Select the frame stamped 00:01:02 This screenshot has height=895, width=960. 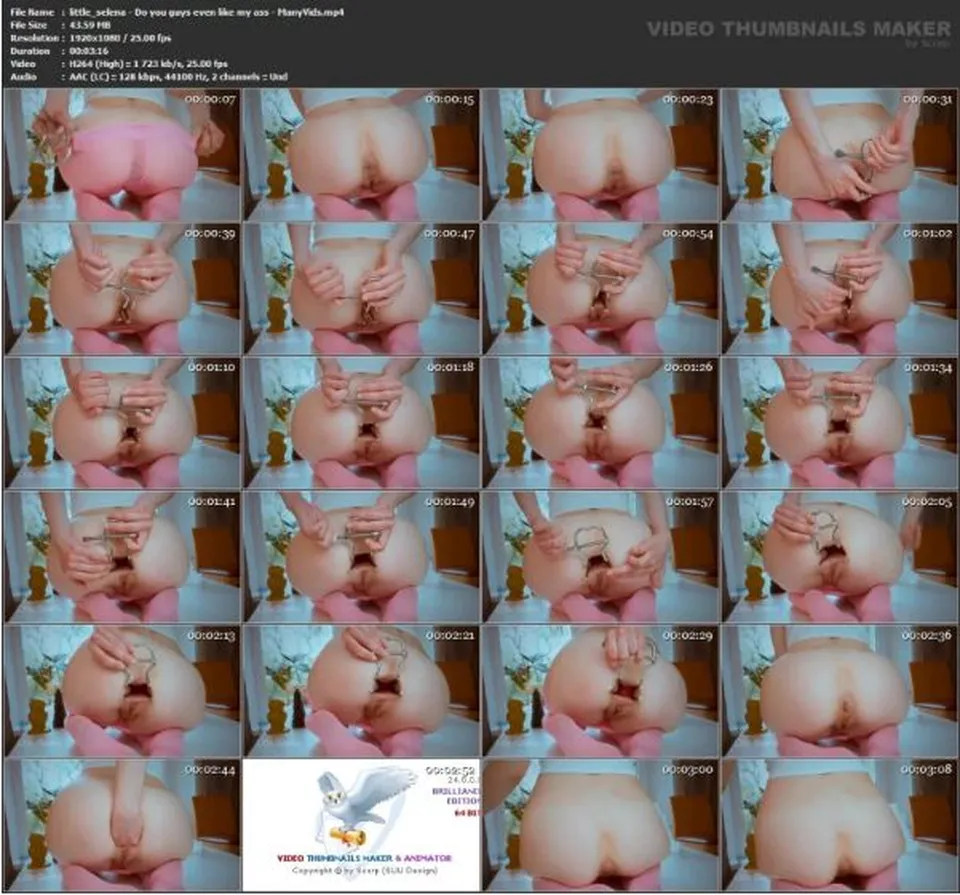839,288
